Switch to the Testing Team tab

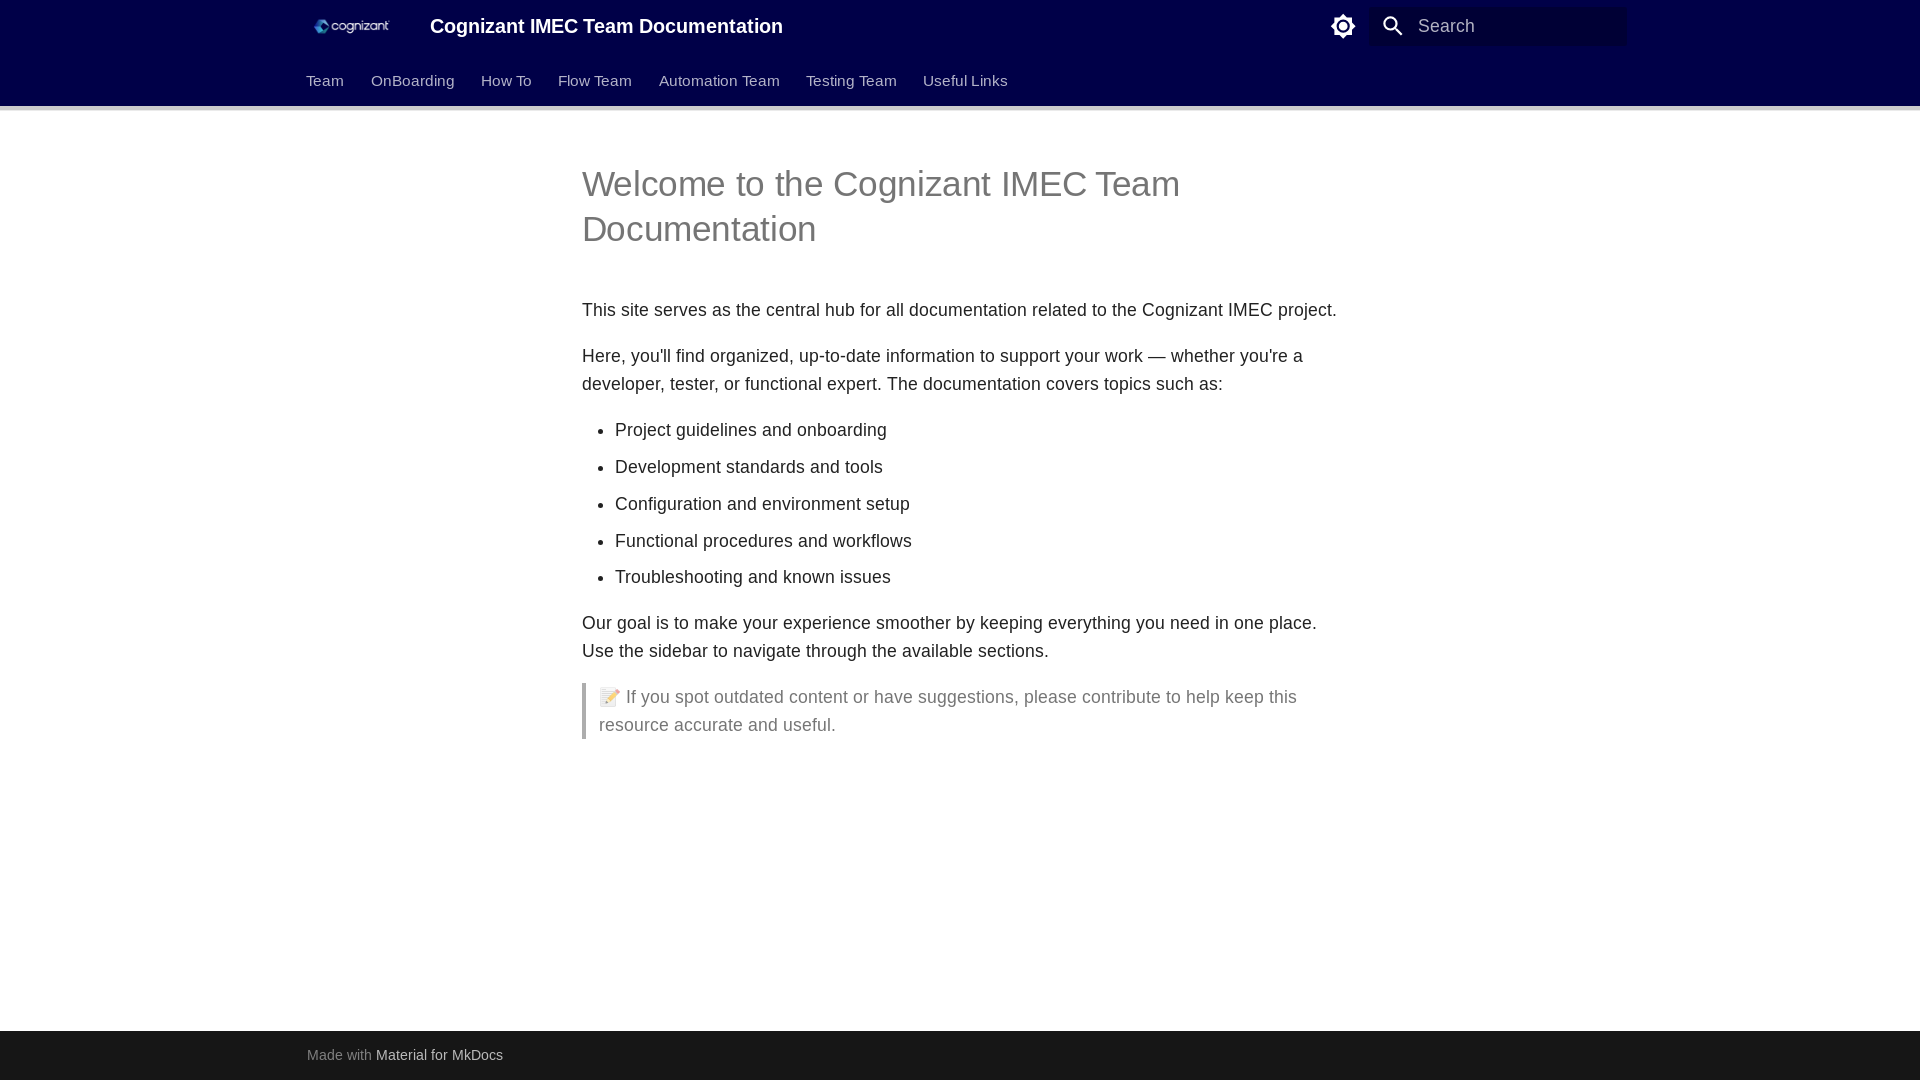click(x=851, y=81)
